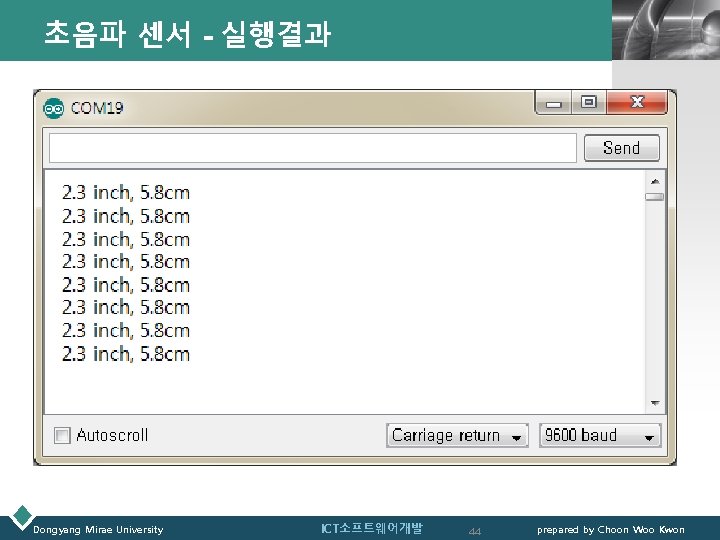Close the COM19 serial monitor window

coord(637,102)
